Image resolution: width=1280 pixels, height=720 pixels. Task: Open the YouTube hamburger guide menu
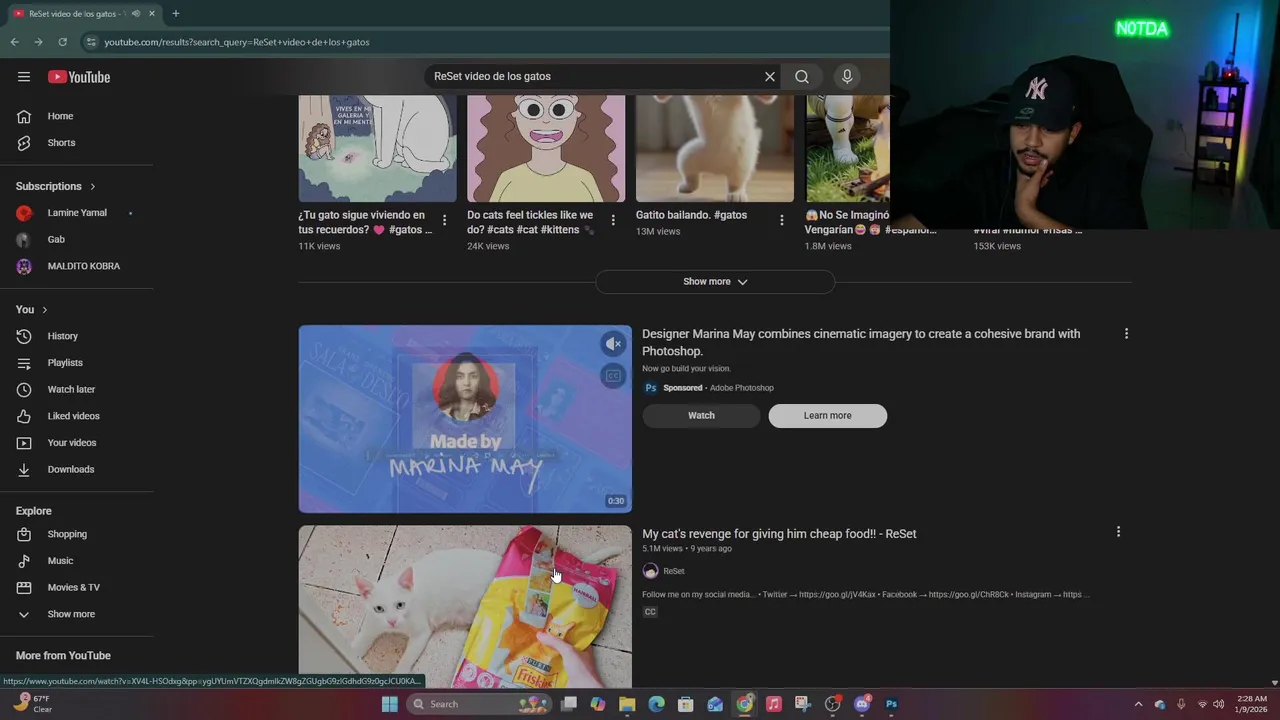(x=24, y=77)
